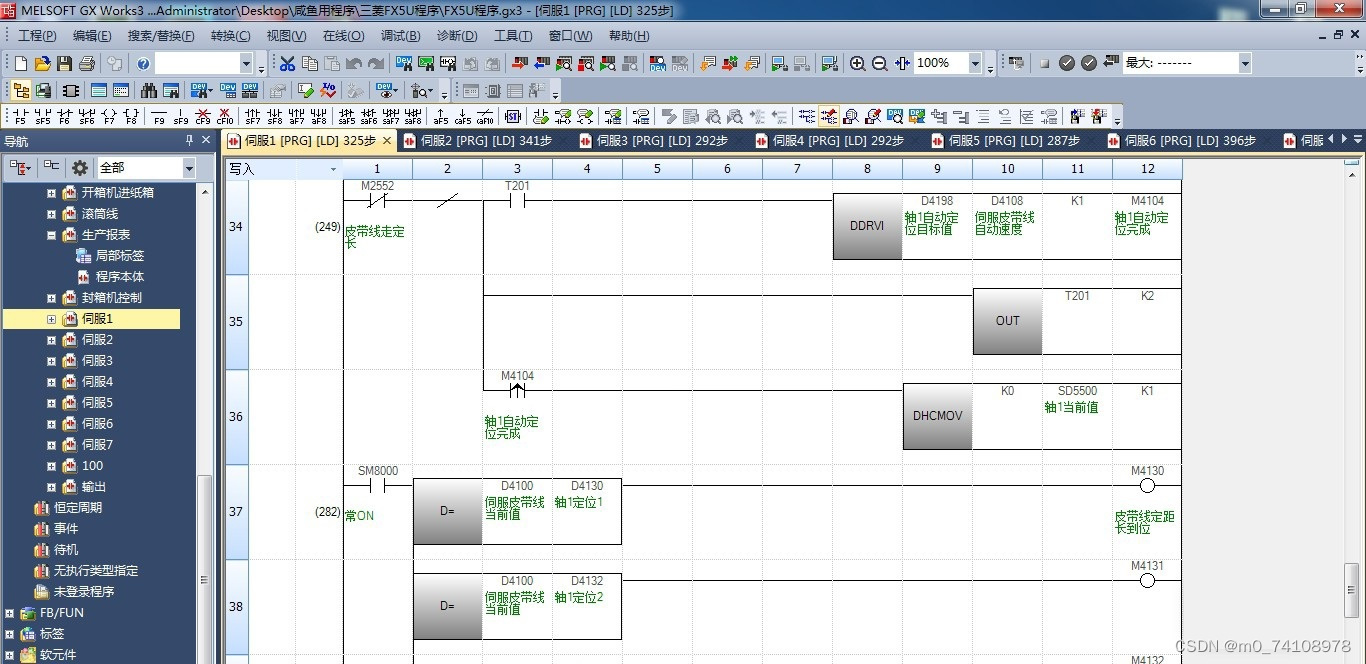
Task: Expand the 封箱机控制 tree node
Action: (x=52, y=298)
